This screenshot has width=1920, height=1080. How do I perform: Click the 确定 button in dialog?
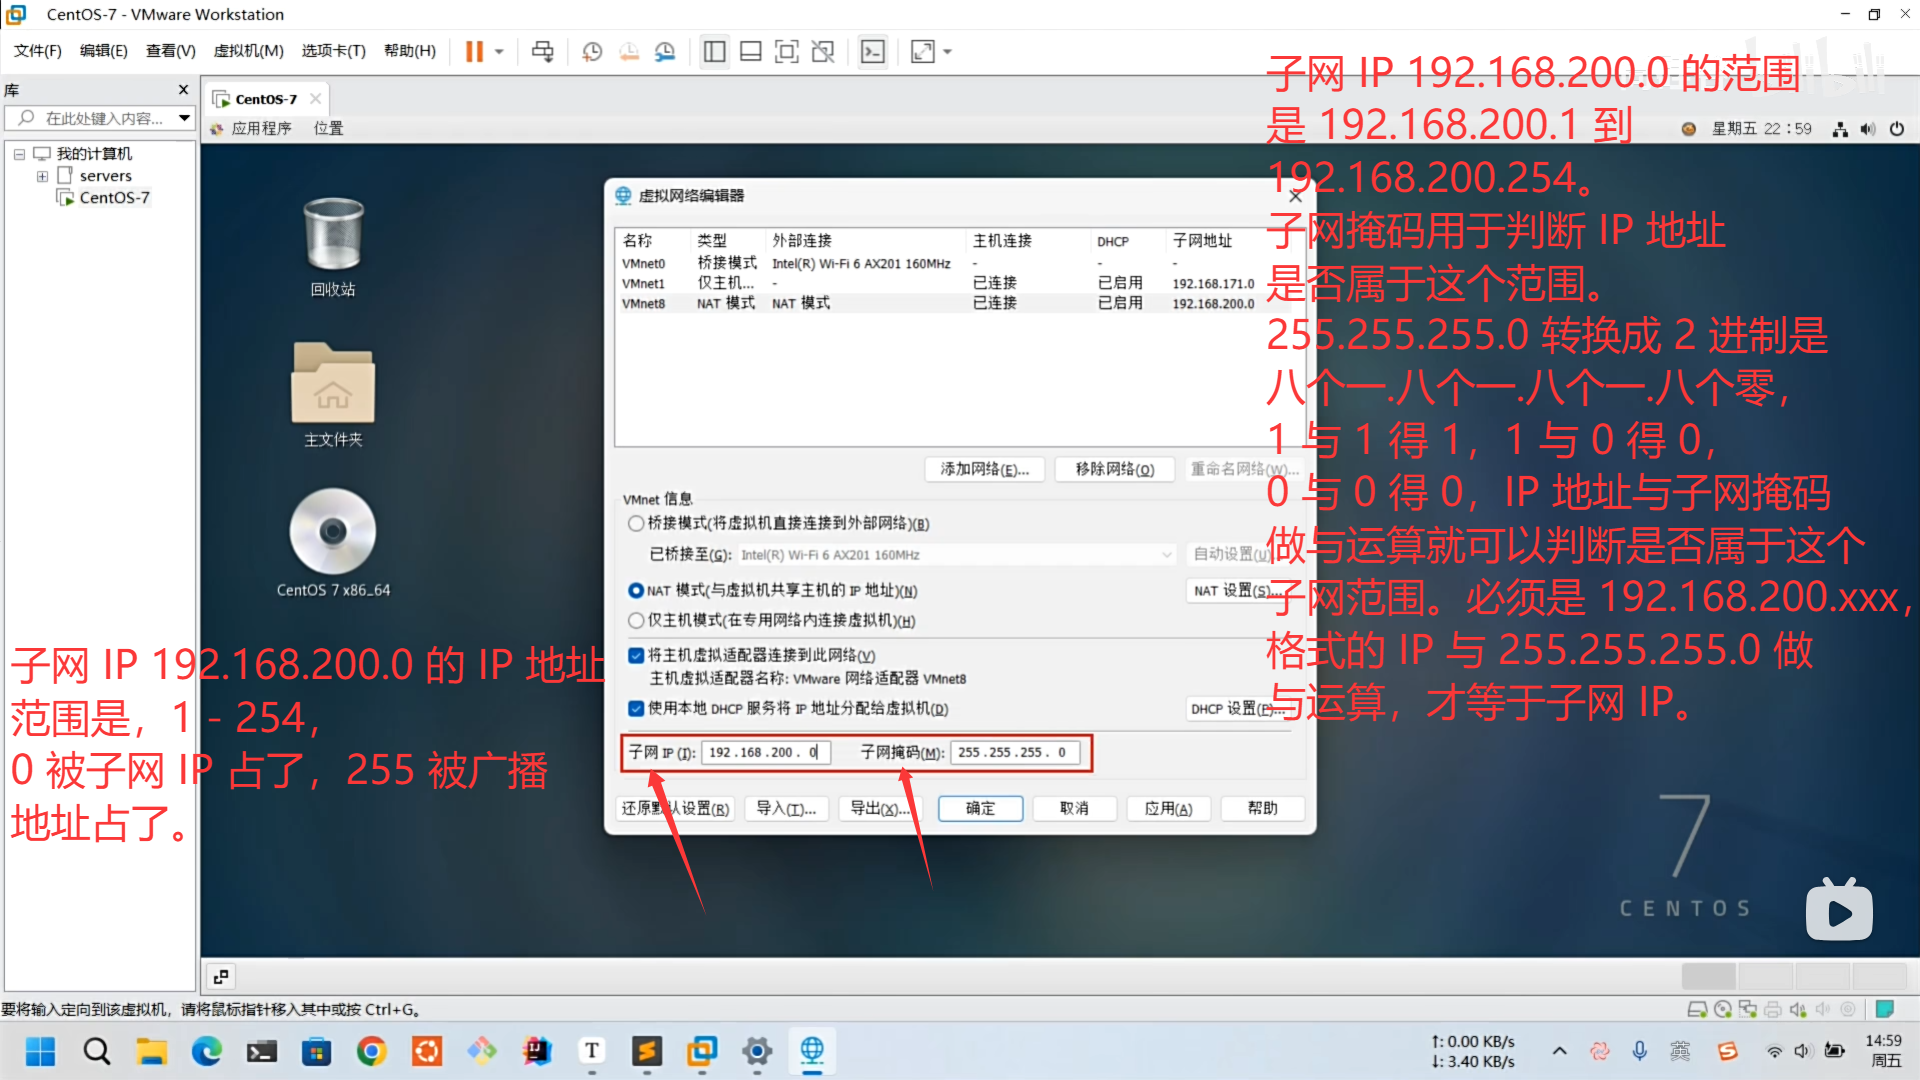click(980, 808)
